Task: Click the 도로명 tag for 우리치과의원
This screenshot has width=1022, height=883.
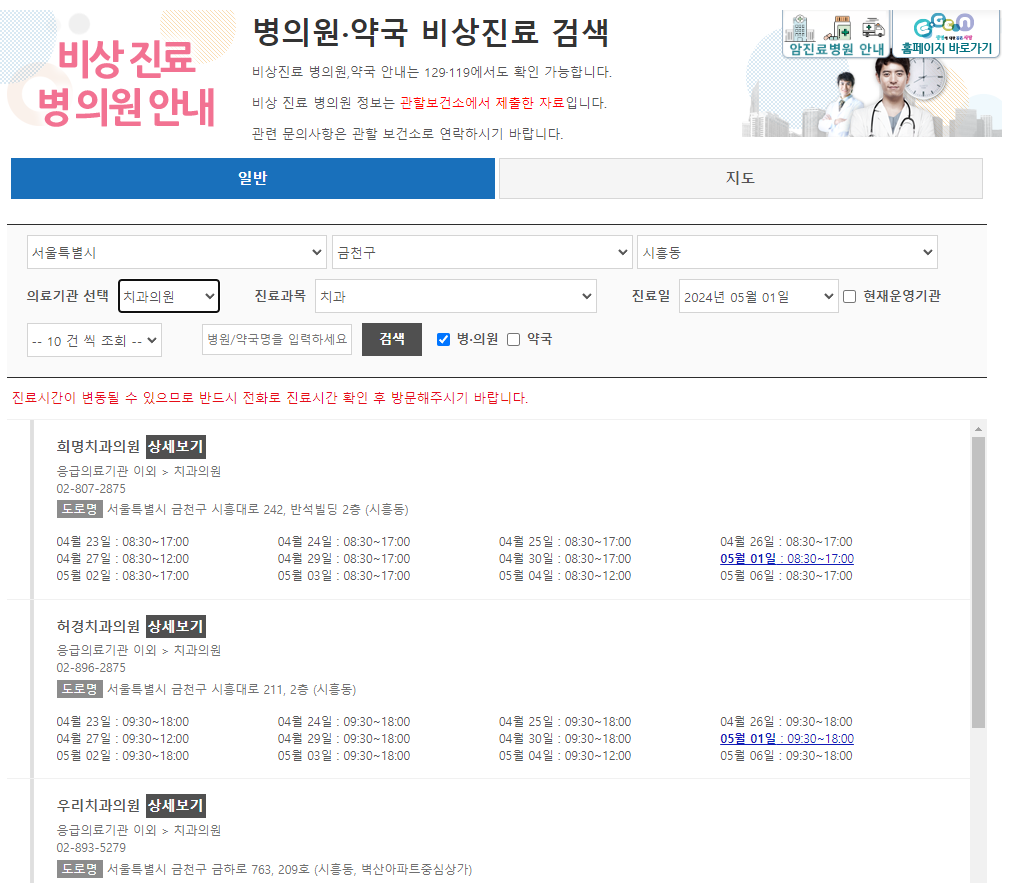Action: coord(80,869)
